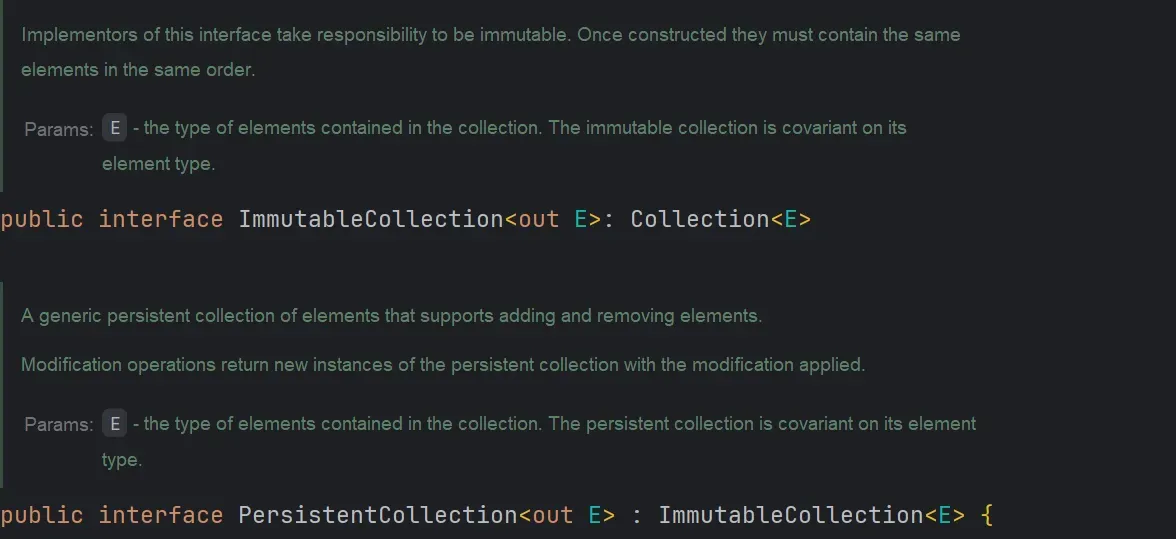
Task: Click the 'Modification operations return new instances' line
Action: coord(442,365)
